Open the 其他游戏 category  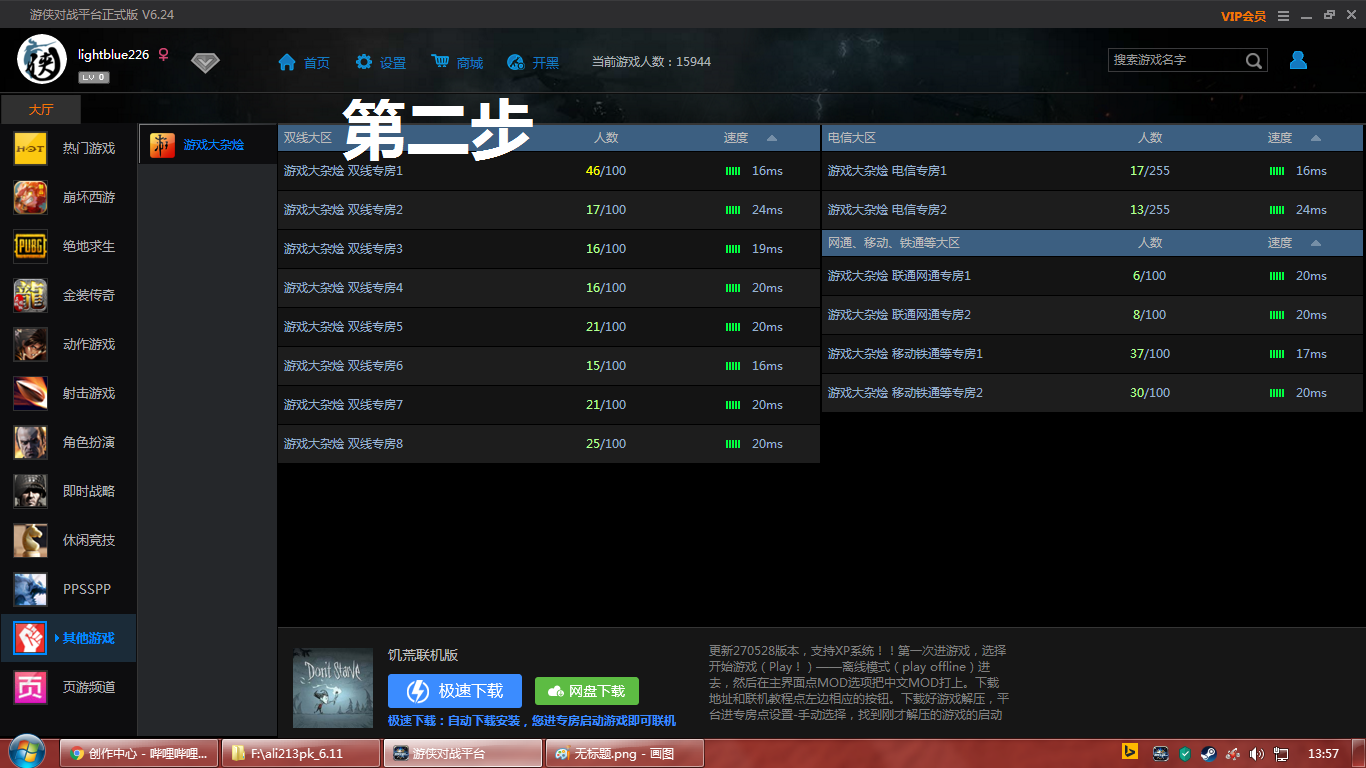pyautogui.click(x=68, y=638)
